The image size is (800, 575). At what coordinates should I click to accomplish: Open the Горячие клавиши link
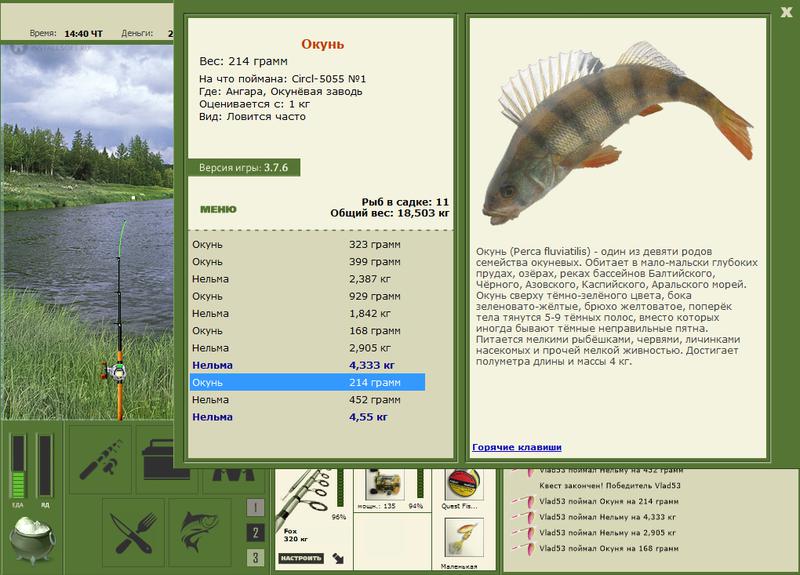click(517, 447)
